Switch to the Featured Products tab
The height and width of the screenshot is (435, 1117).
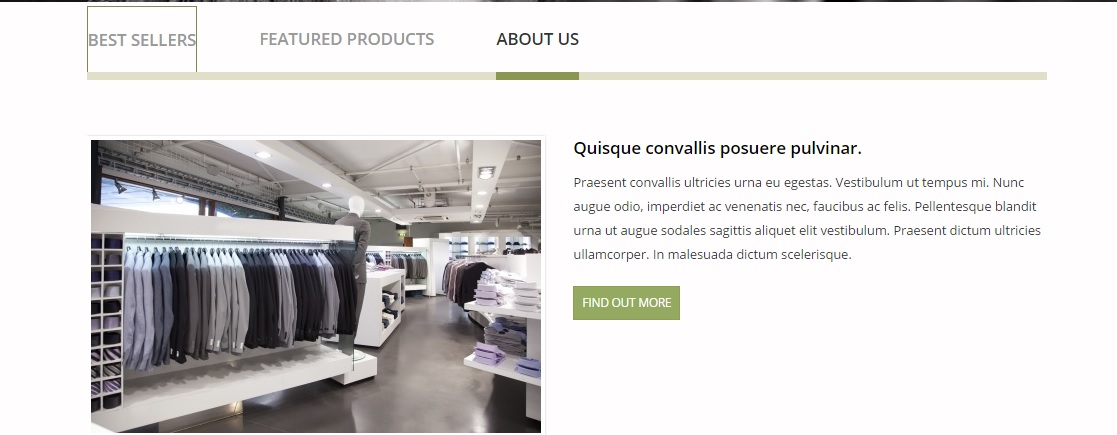346,39
